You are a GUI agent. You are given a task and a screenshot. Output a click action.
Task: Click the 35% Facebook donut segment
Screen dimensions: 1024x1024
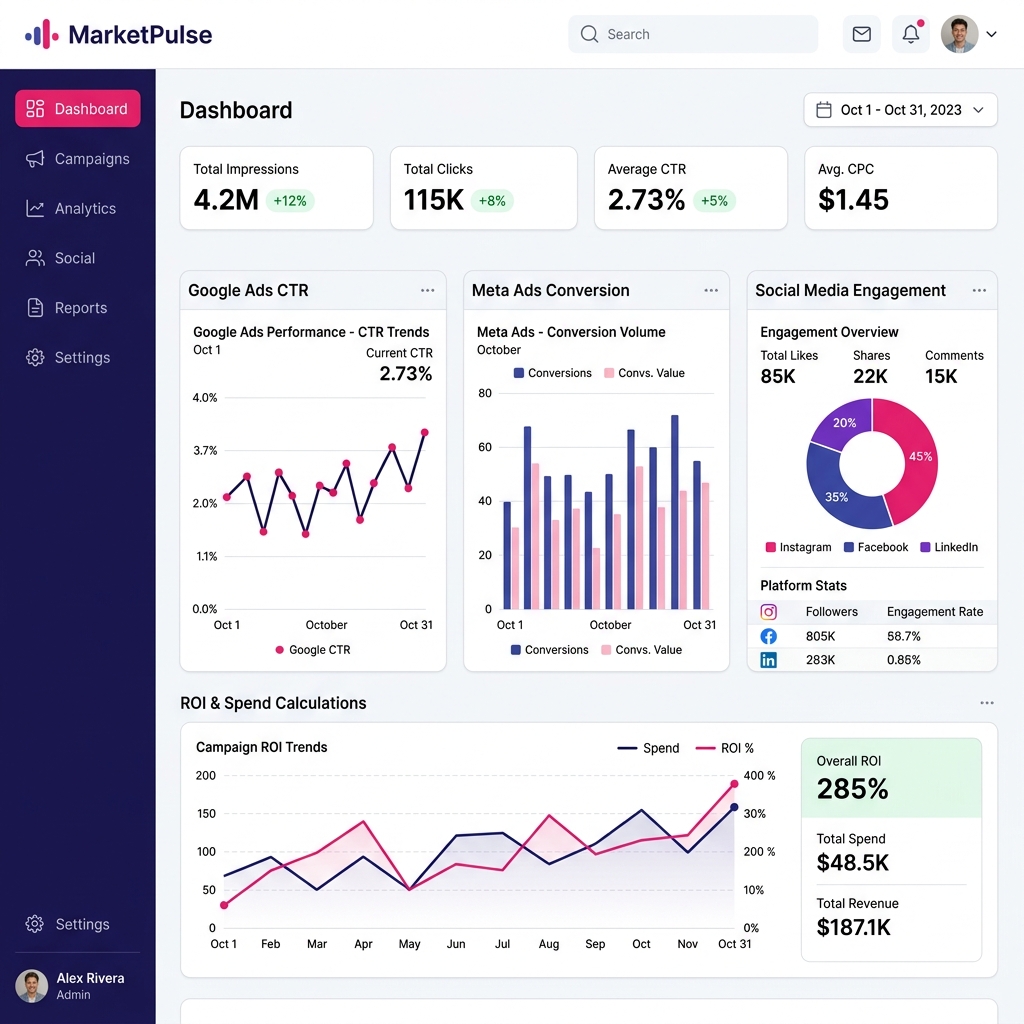[838, 495]
